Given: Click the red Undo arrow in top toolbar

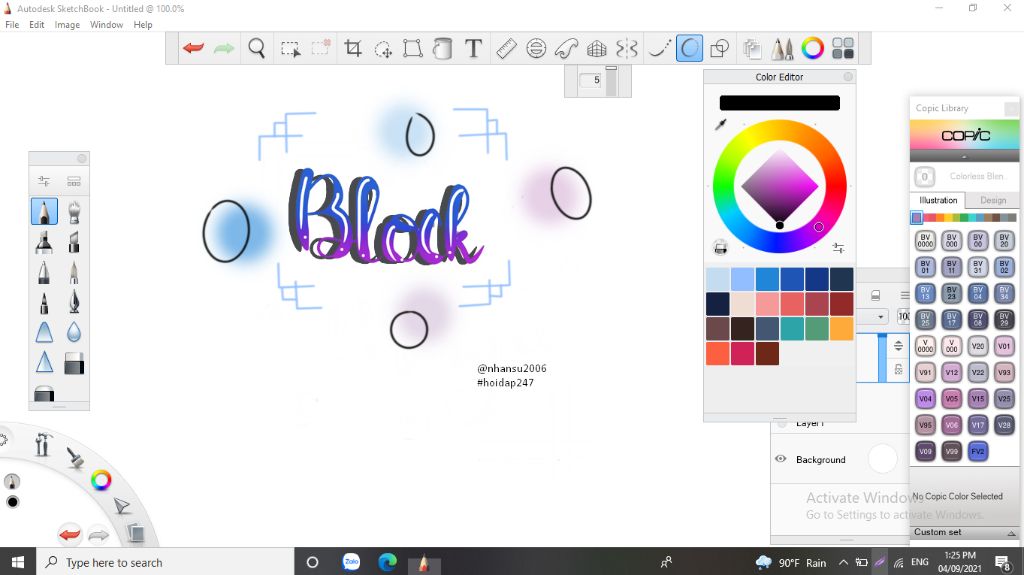Looking at the screenshot, I should [x=193, y=48].
